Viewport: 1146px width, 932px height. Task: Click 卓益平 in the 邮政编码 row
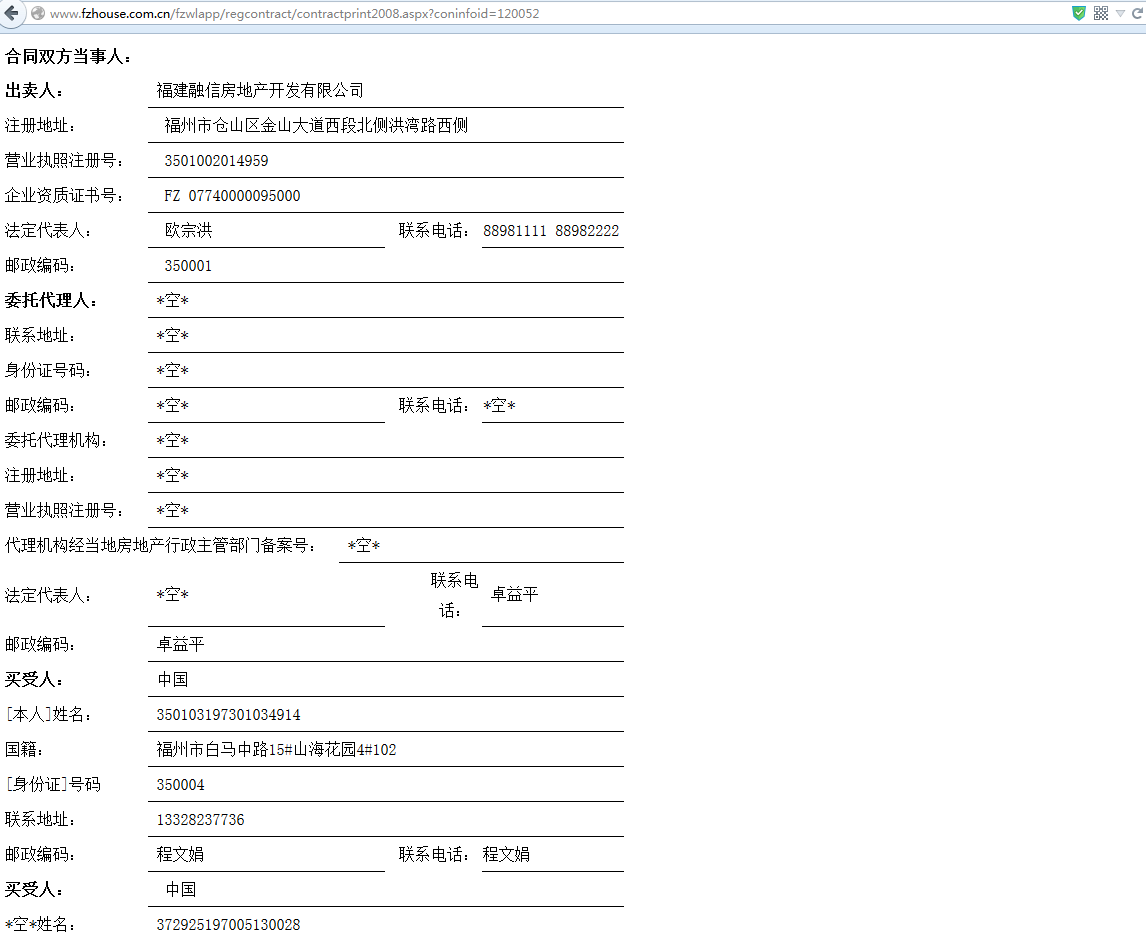pyautogui.click(x=181, y=645)
